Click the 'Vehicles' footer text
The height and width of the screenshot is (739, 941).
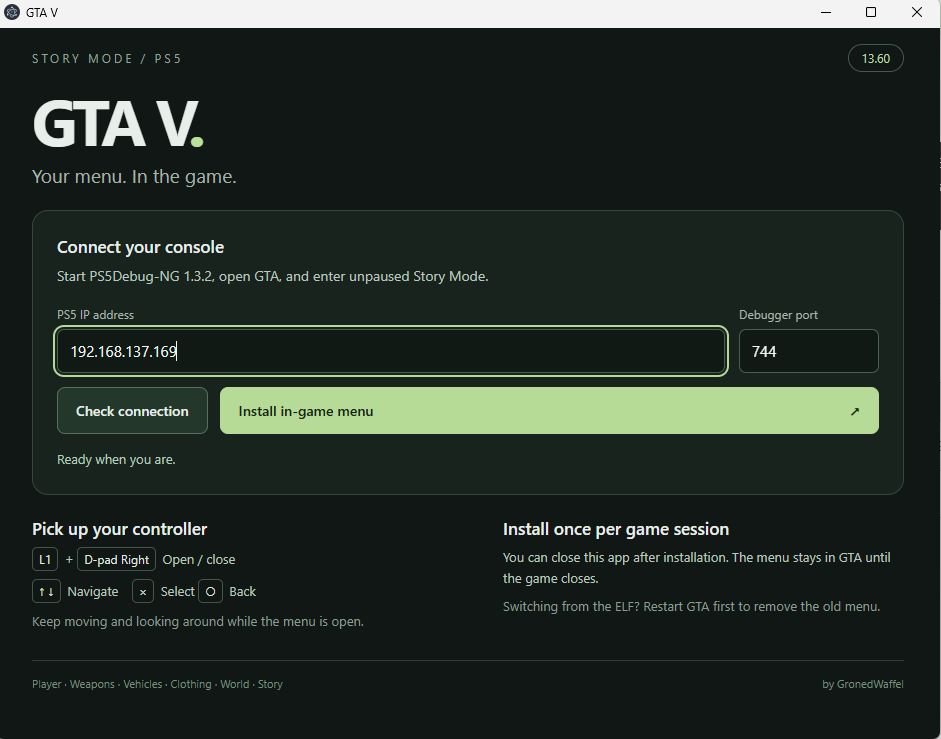click(143, 684)
